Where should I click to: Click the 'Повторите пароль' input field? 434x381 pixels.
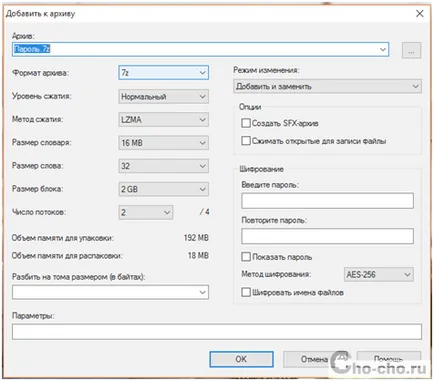point(327,236)
